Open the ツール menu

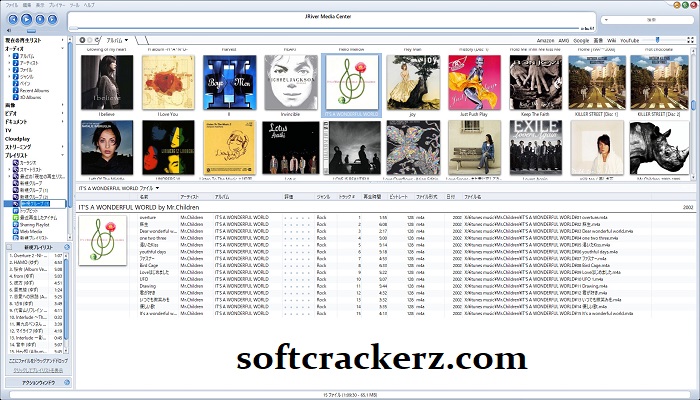click(75, 5)
